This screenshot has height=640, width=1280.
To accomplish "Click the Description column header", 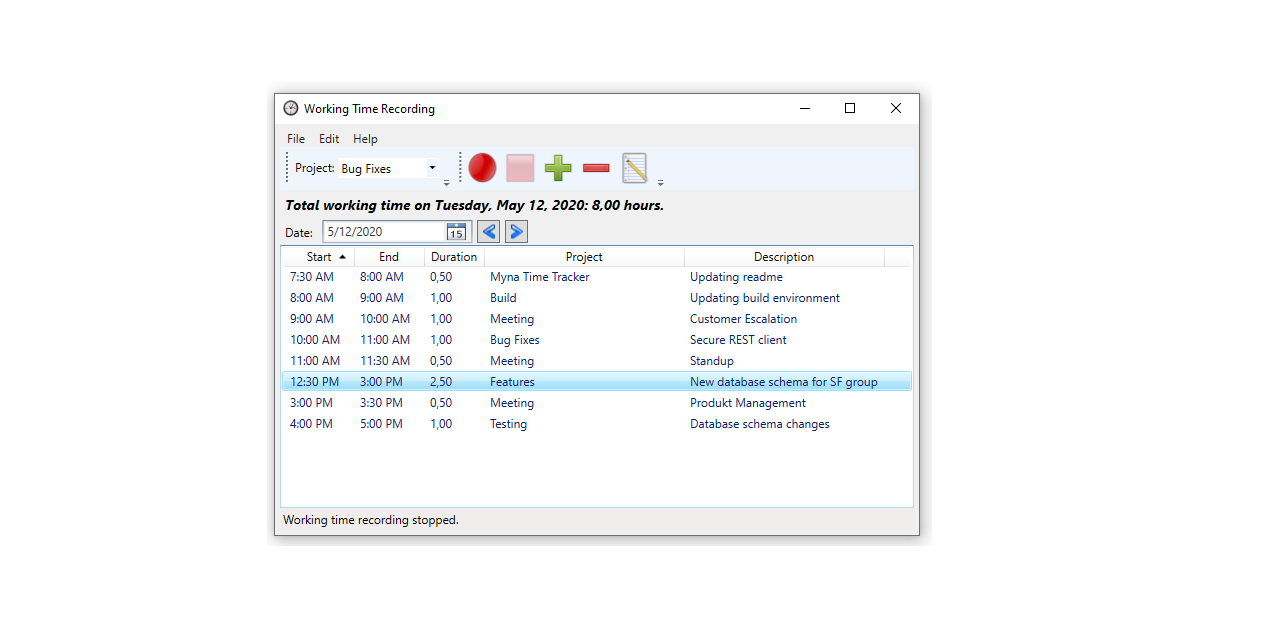I will click(x=784, y=257).
